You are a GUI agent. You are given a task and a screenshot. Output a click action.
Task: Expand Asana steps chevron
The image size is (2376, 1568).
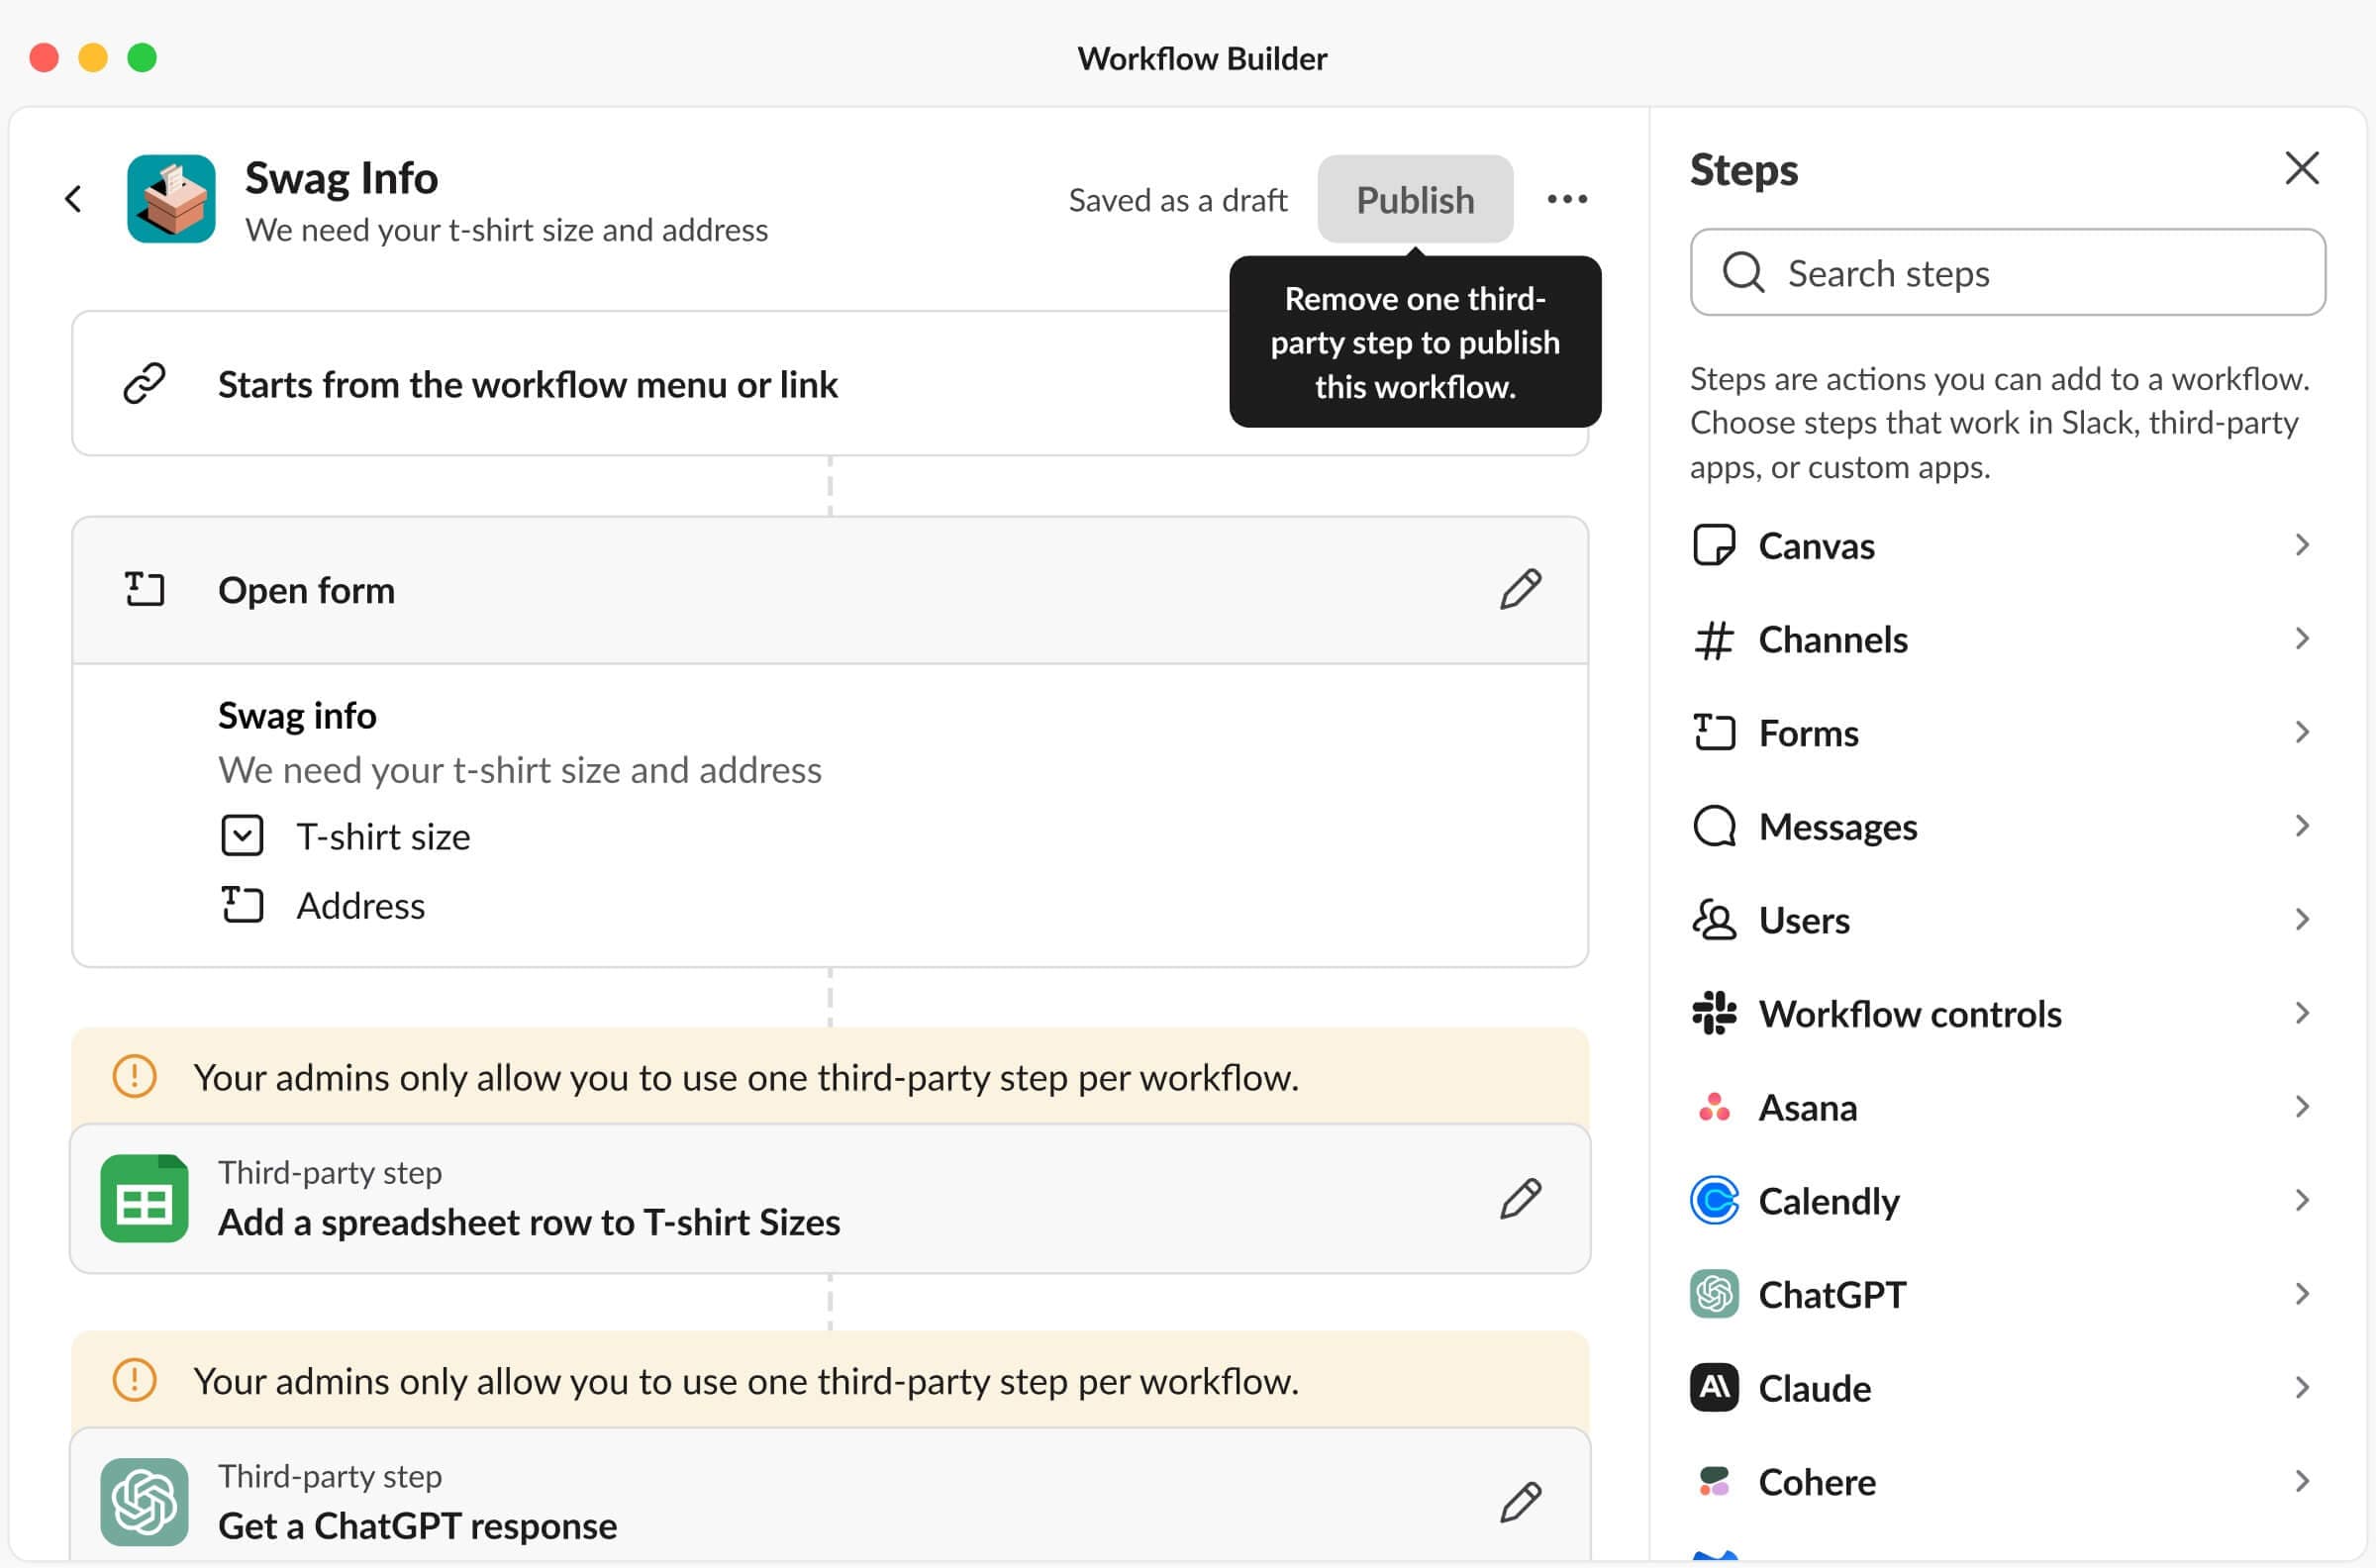tap(2302, 1107)
